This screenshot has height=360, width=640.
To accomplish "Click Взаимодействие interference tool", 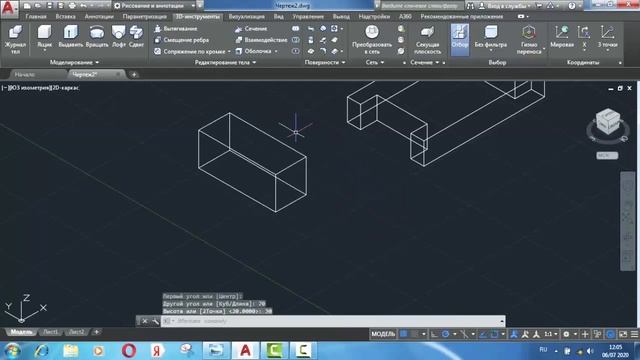I will pos(261,40).
